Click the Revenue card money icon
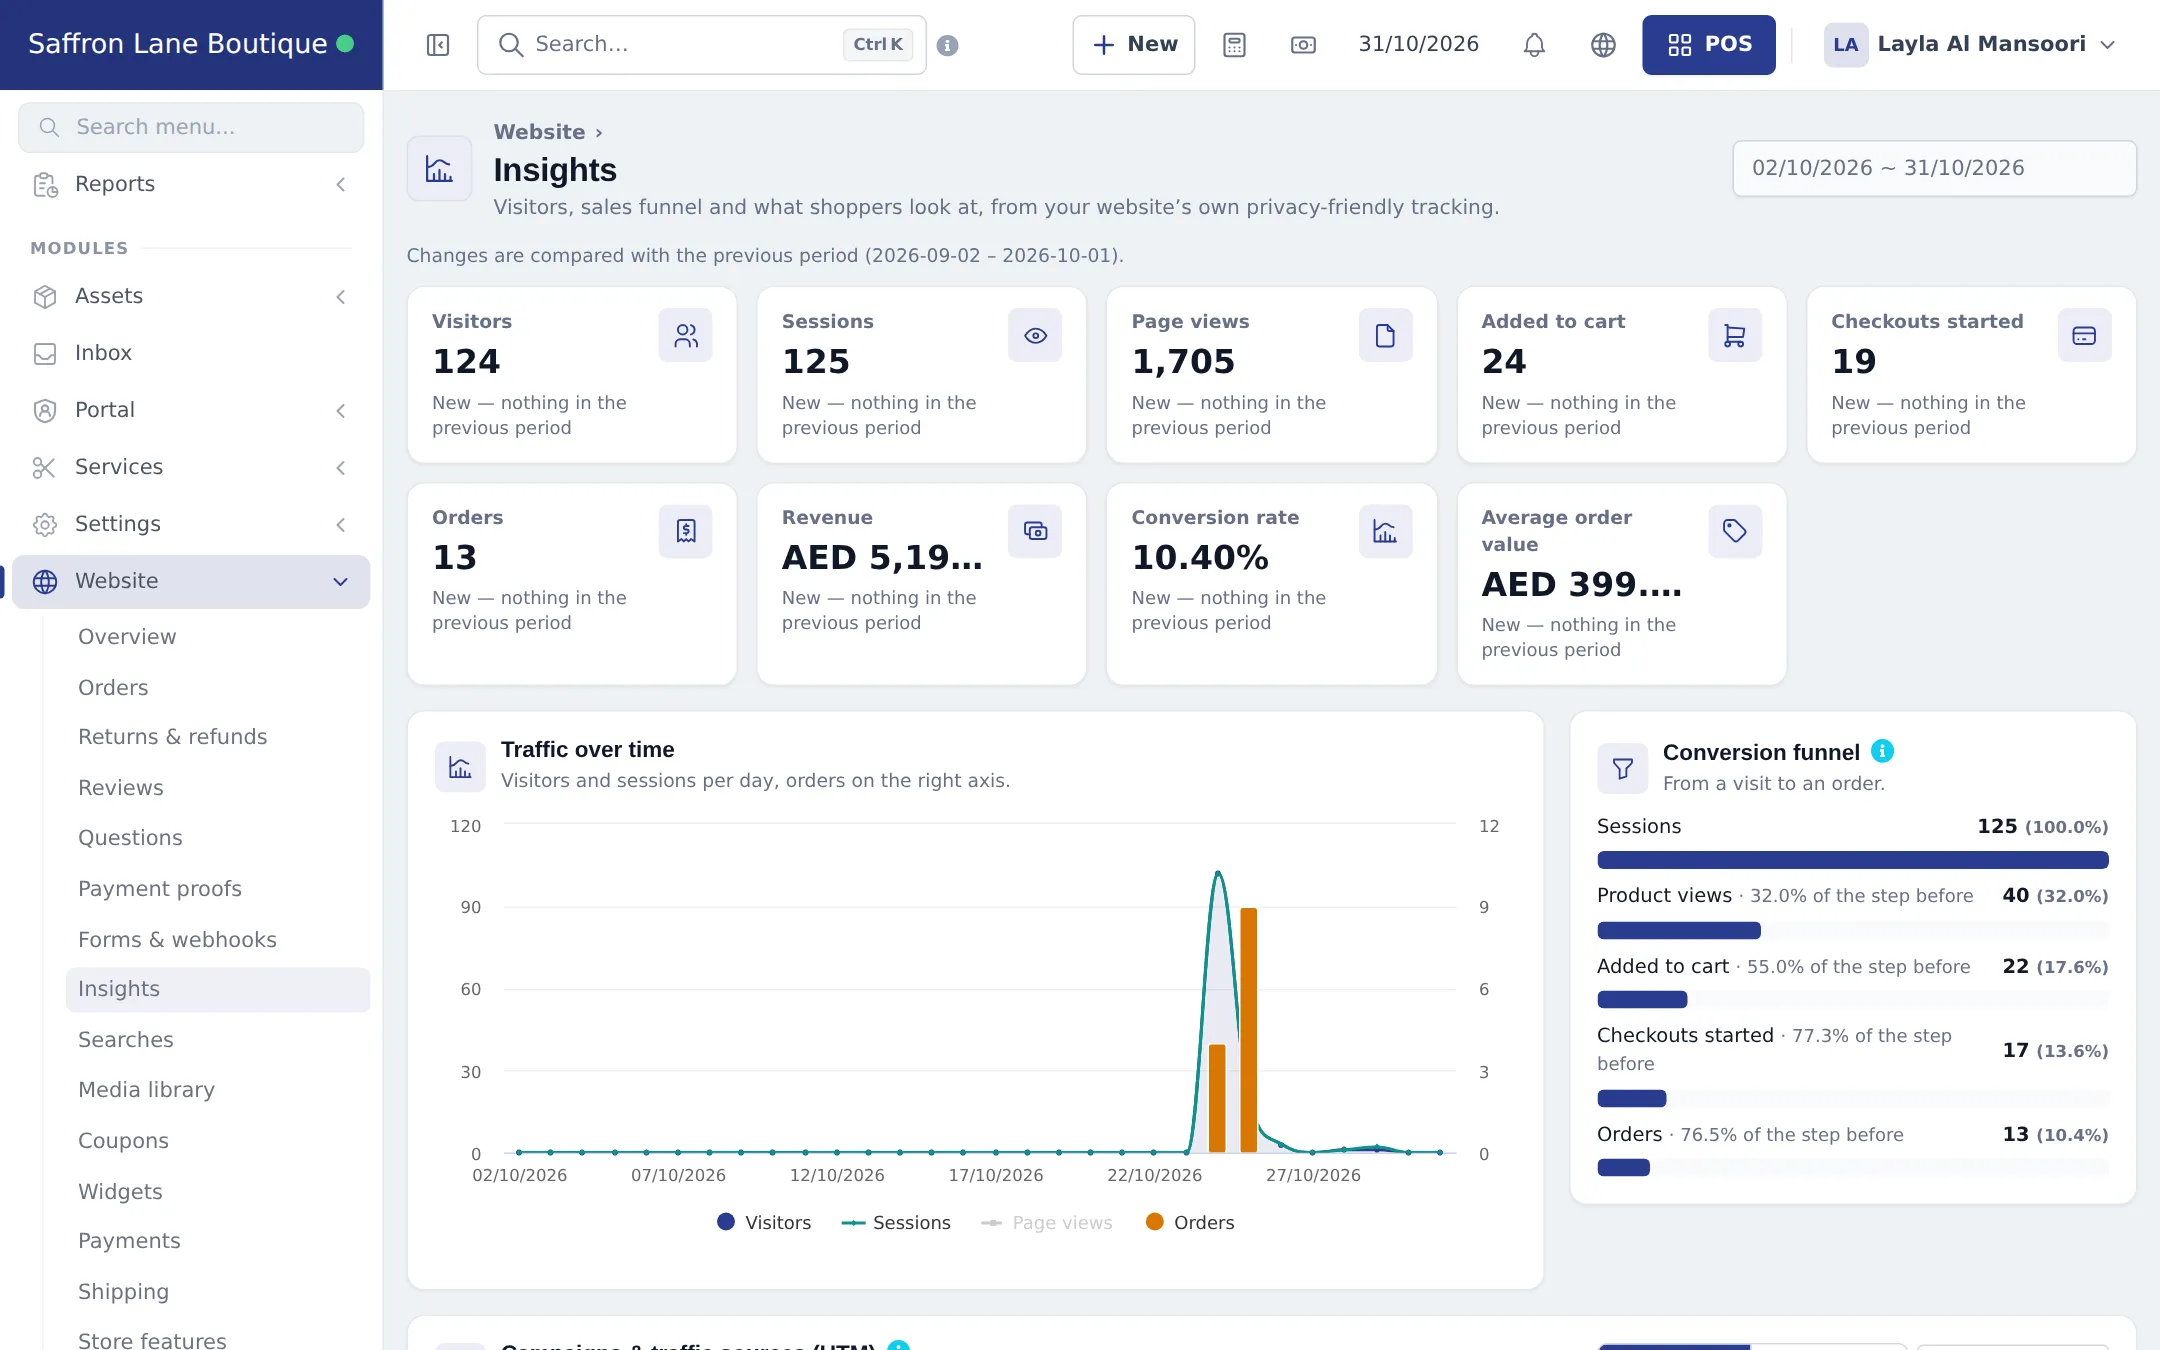The height and width of the screenshot is (1350, 2160). click(x=1035, y=531)
